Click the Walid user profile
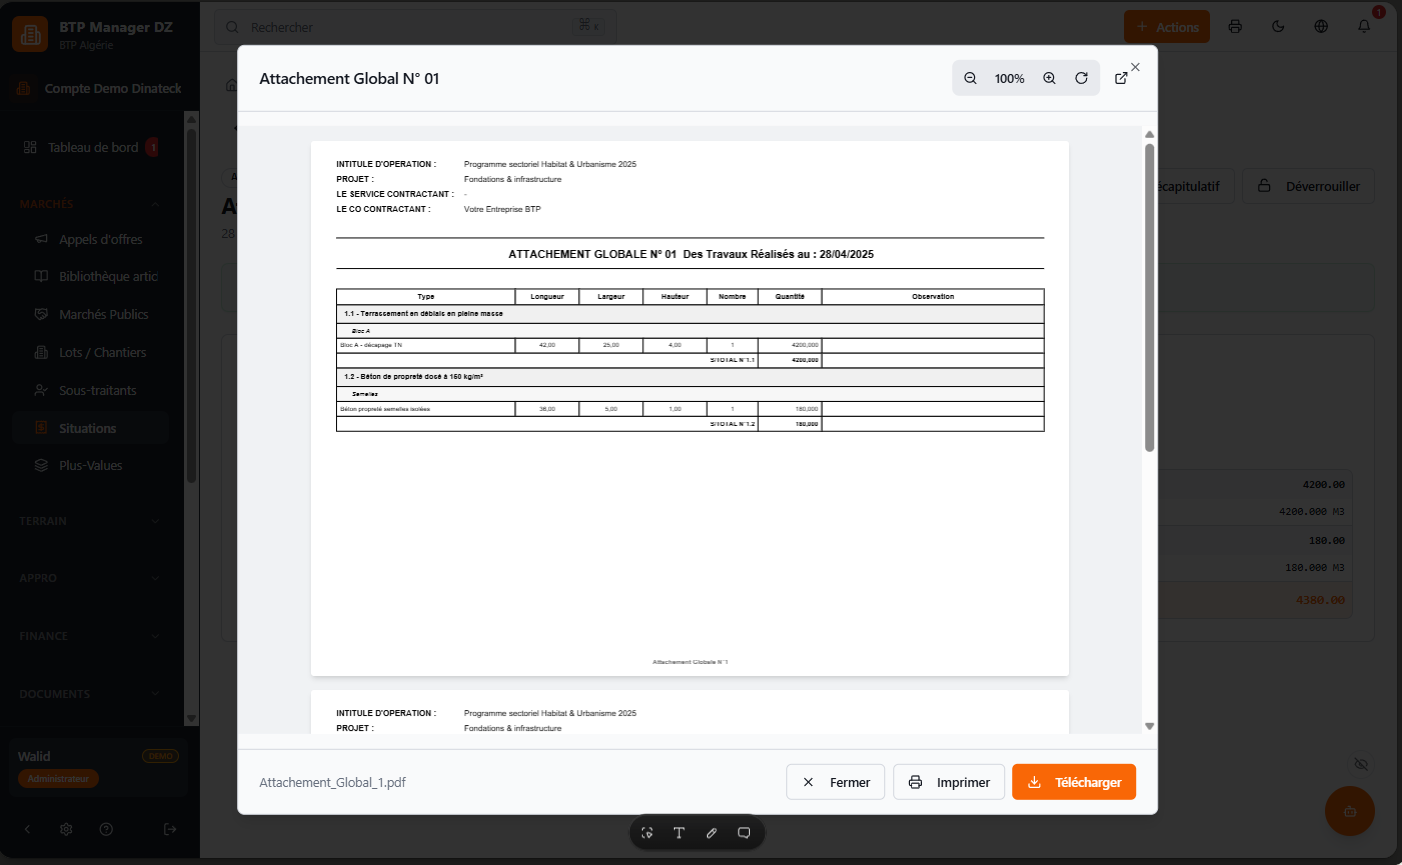The image size is (1402, 865). [x=98, y=767]
